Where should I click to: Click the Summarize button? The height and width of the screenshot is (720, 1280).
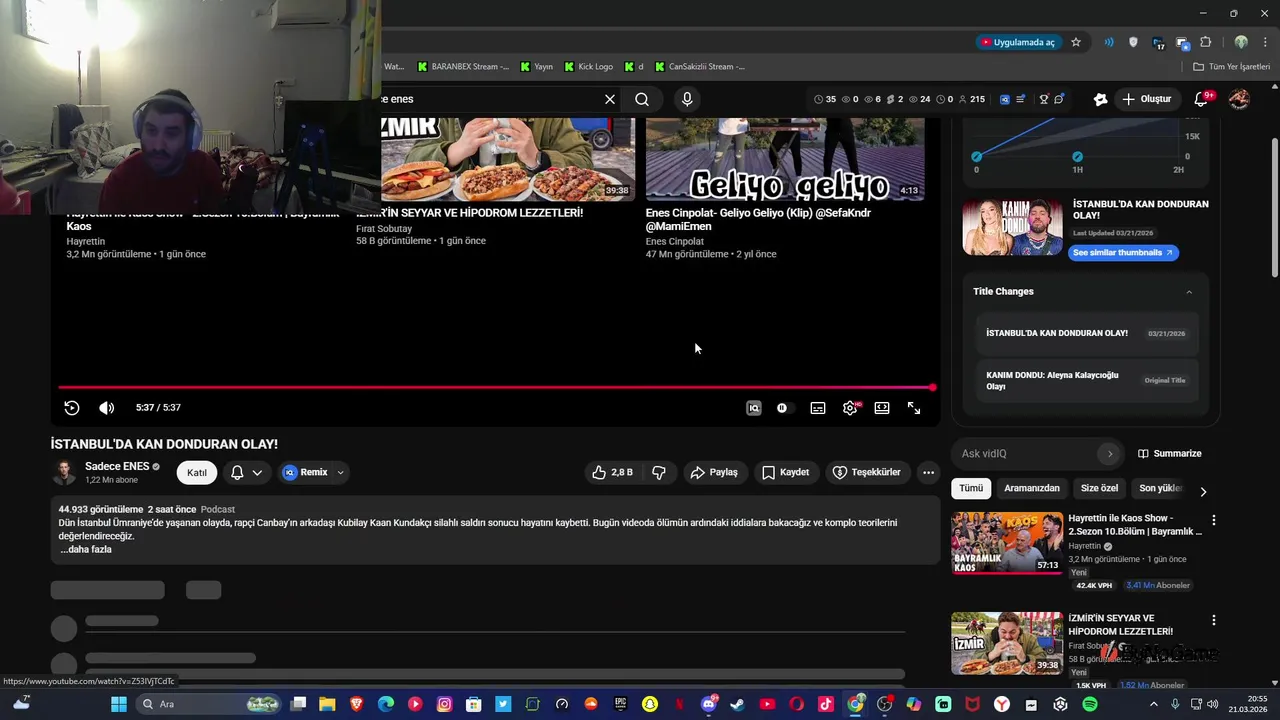[x=1169, y=454]
